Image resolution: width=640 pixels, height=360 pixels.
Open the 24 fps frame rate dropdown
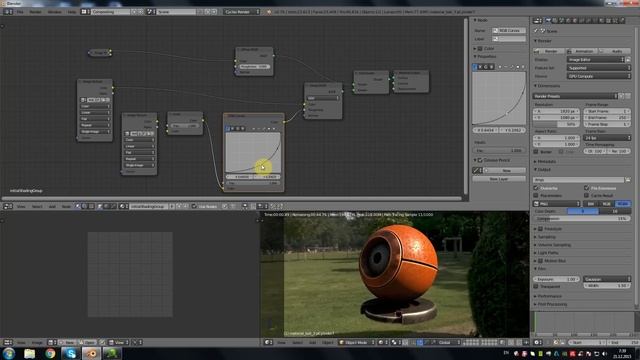[607, 138]
